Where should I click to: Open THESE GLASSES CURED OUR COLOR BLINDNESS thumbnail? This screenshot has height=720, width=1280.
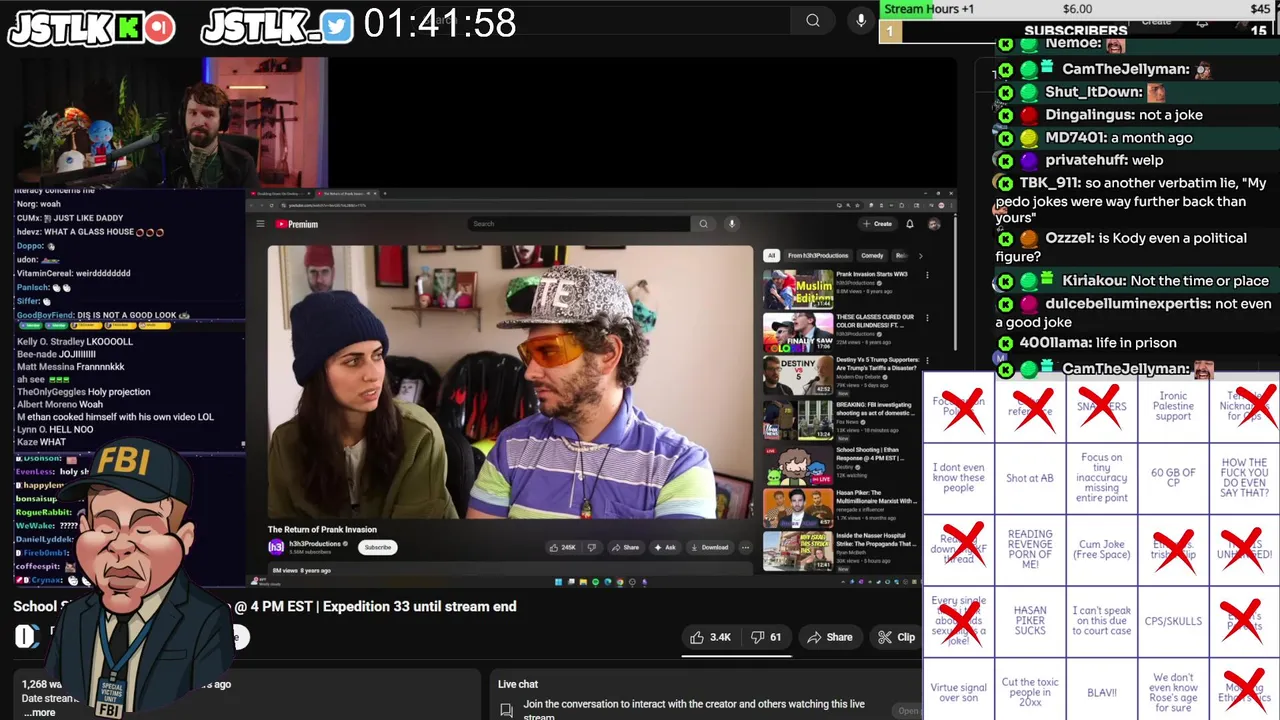pos(798,332)
